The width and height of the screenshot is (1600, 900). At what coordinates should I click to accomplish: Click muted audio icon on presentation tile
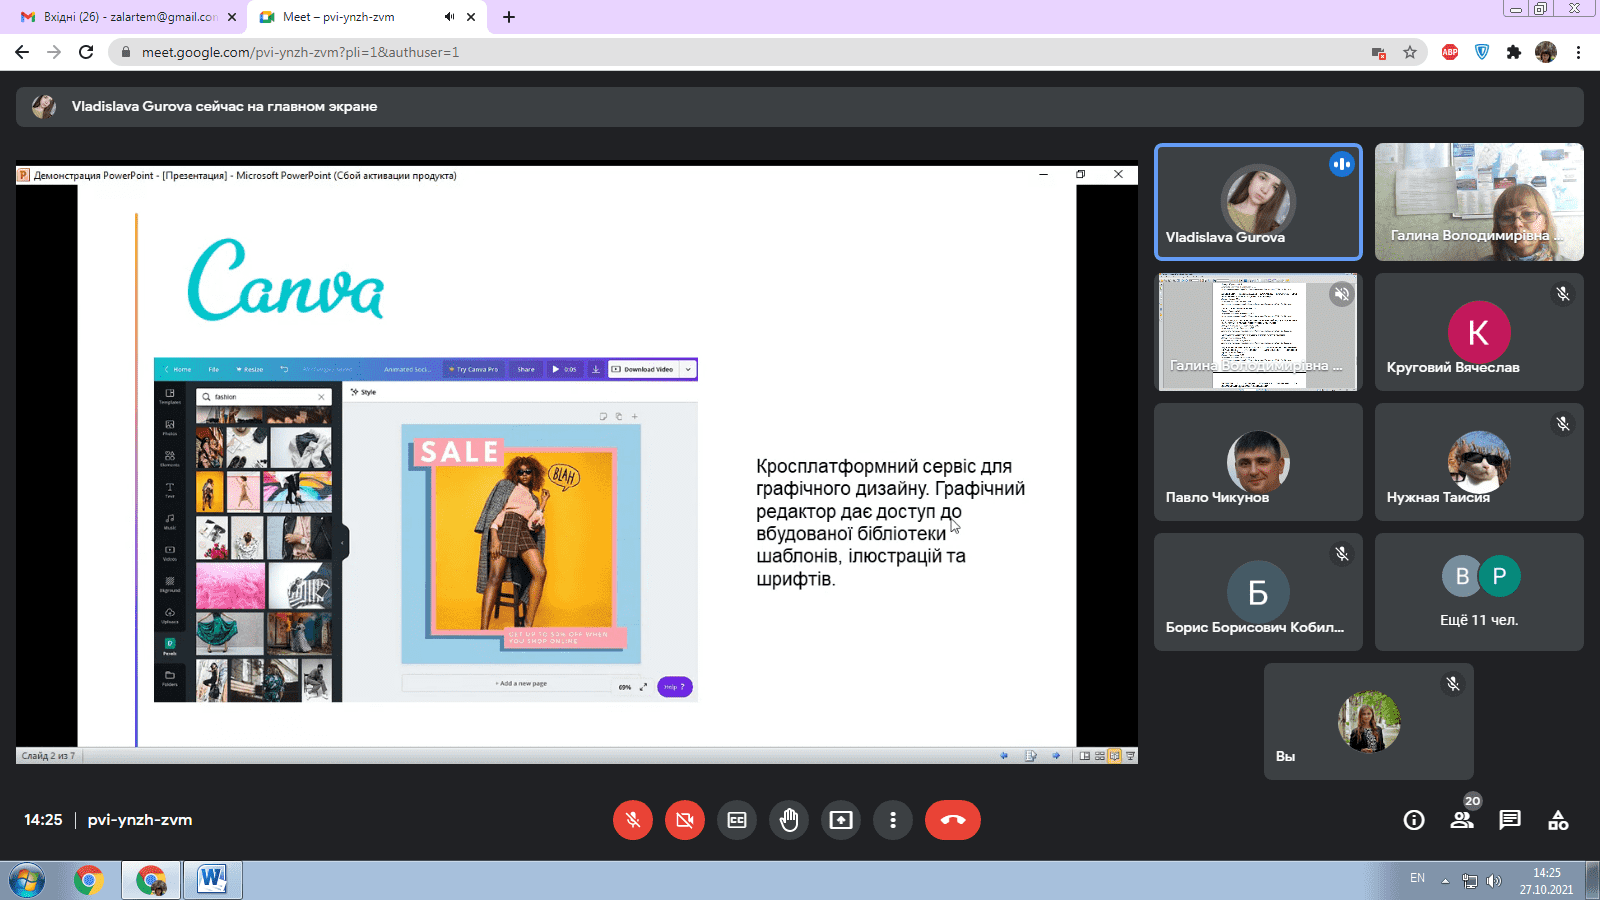(1342, 294)
